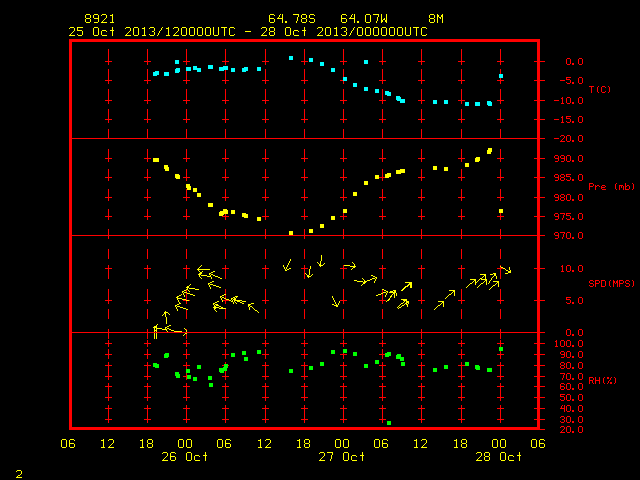This screenshot has width=640, height=480.
Task: Click the 26 Oct date label
Action: tap(184, 456)
